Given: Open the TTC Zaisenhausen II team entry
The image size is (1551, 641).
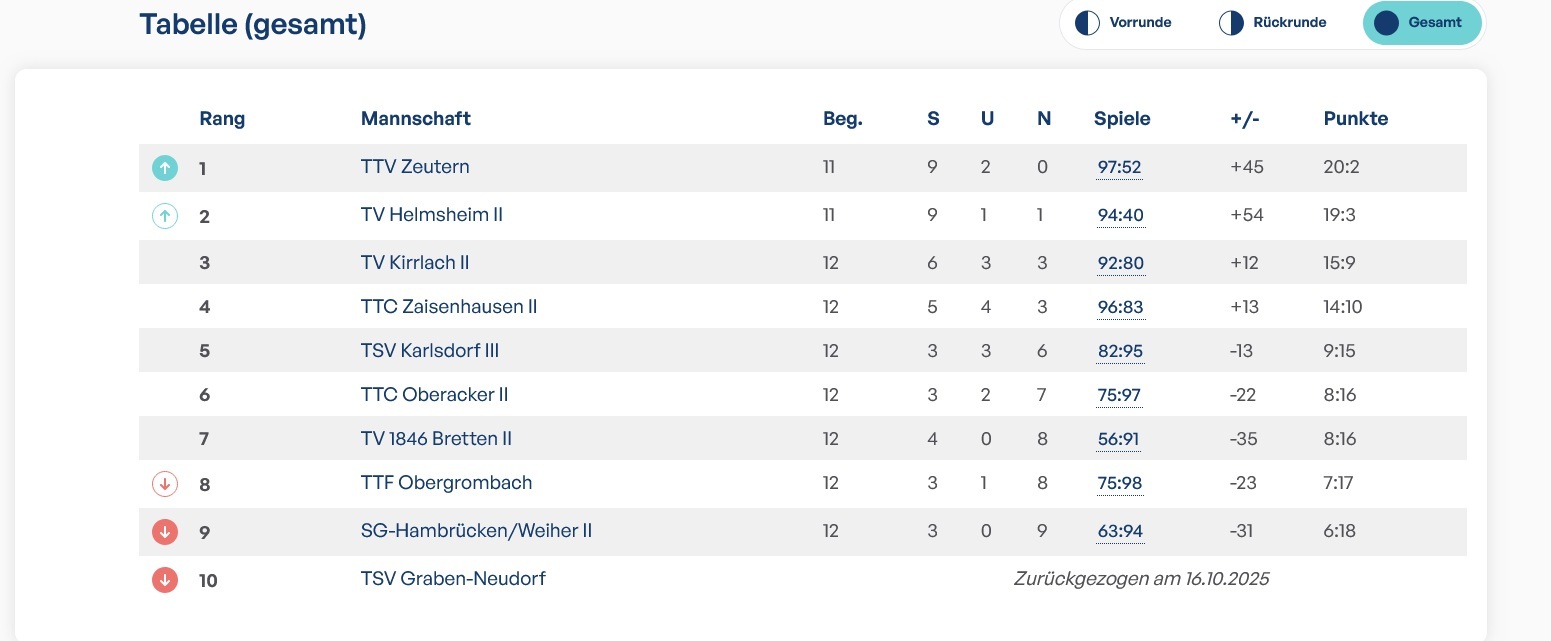Looking at the screenshot, I should 449,307.
